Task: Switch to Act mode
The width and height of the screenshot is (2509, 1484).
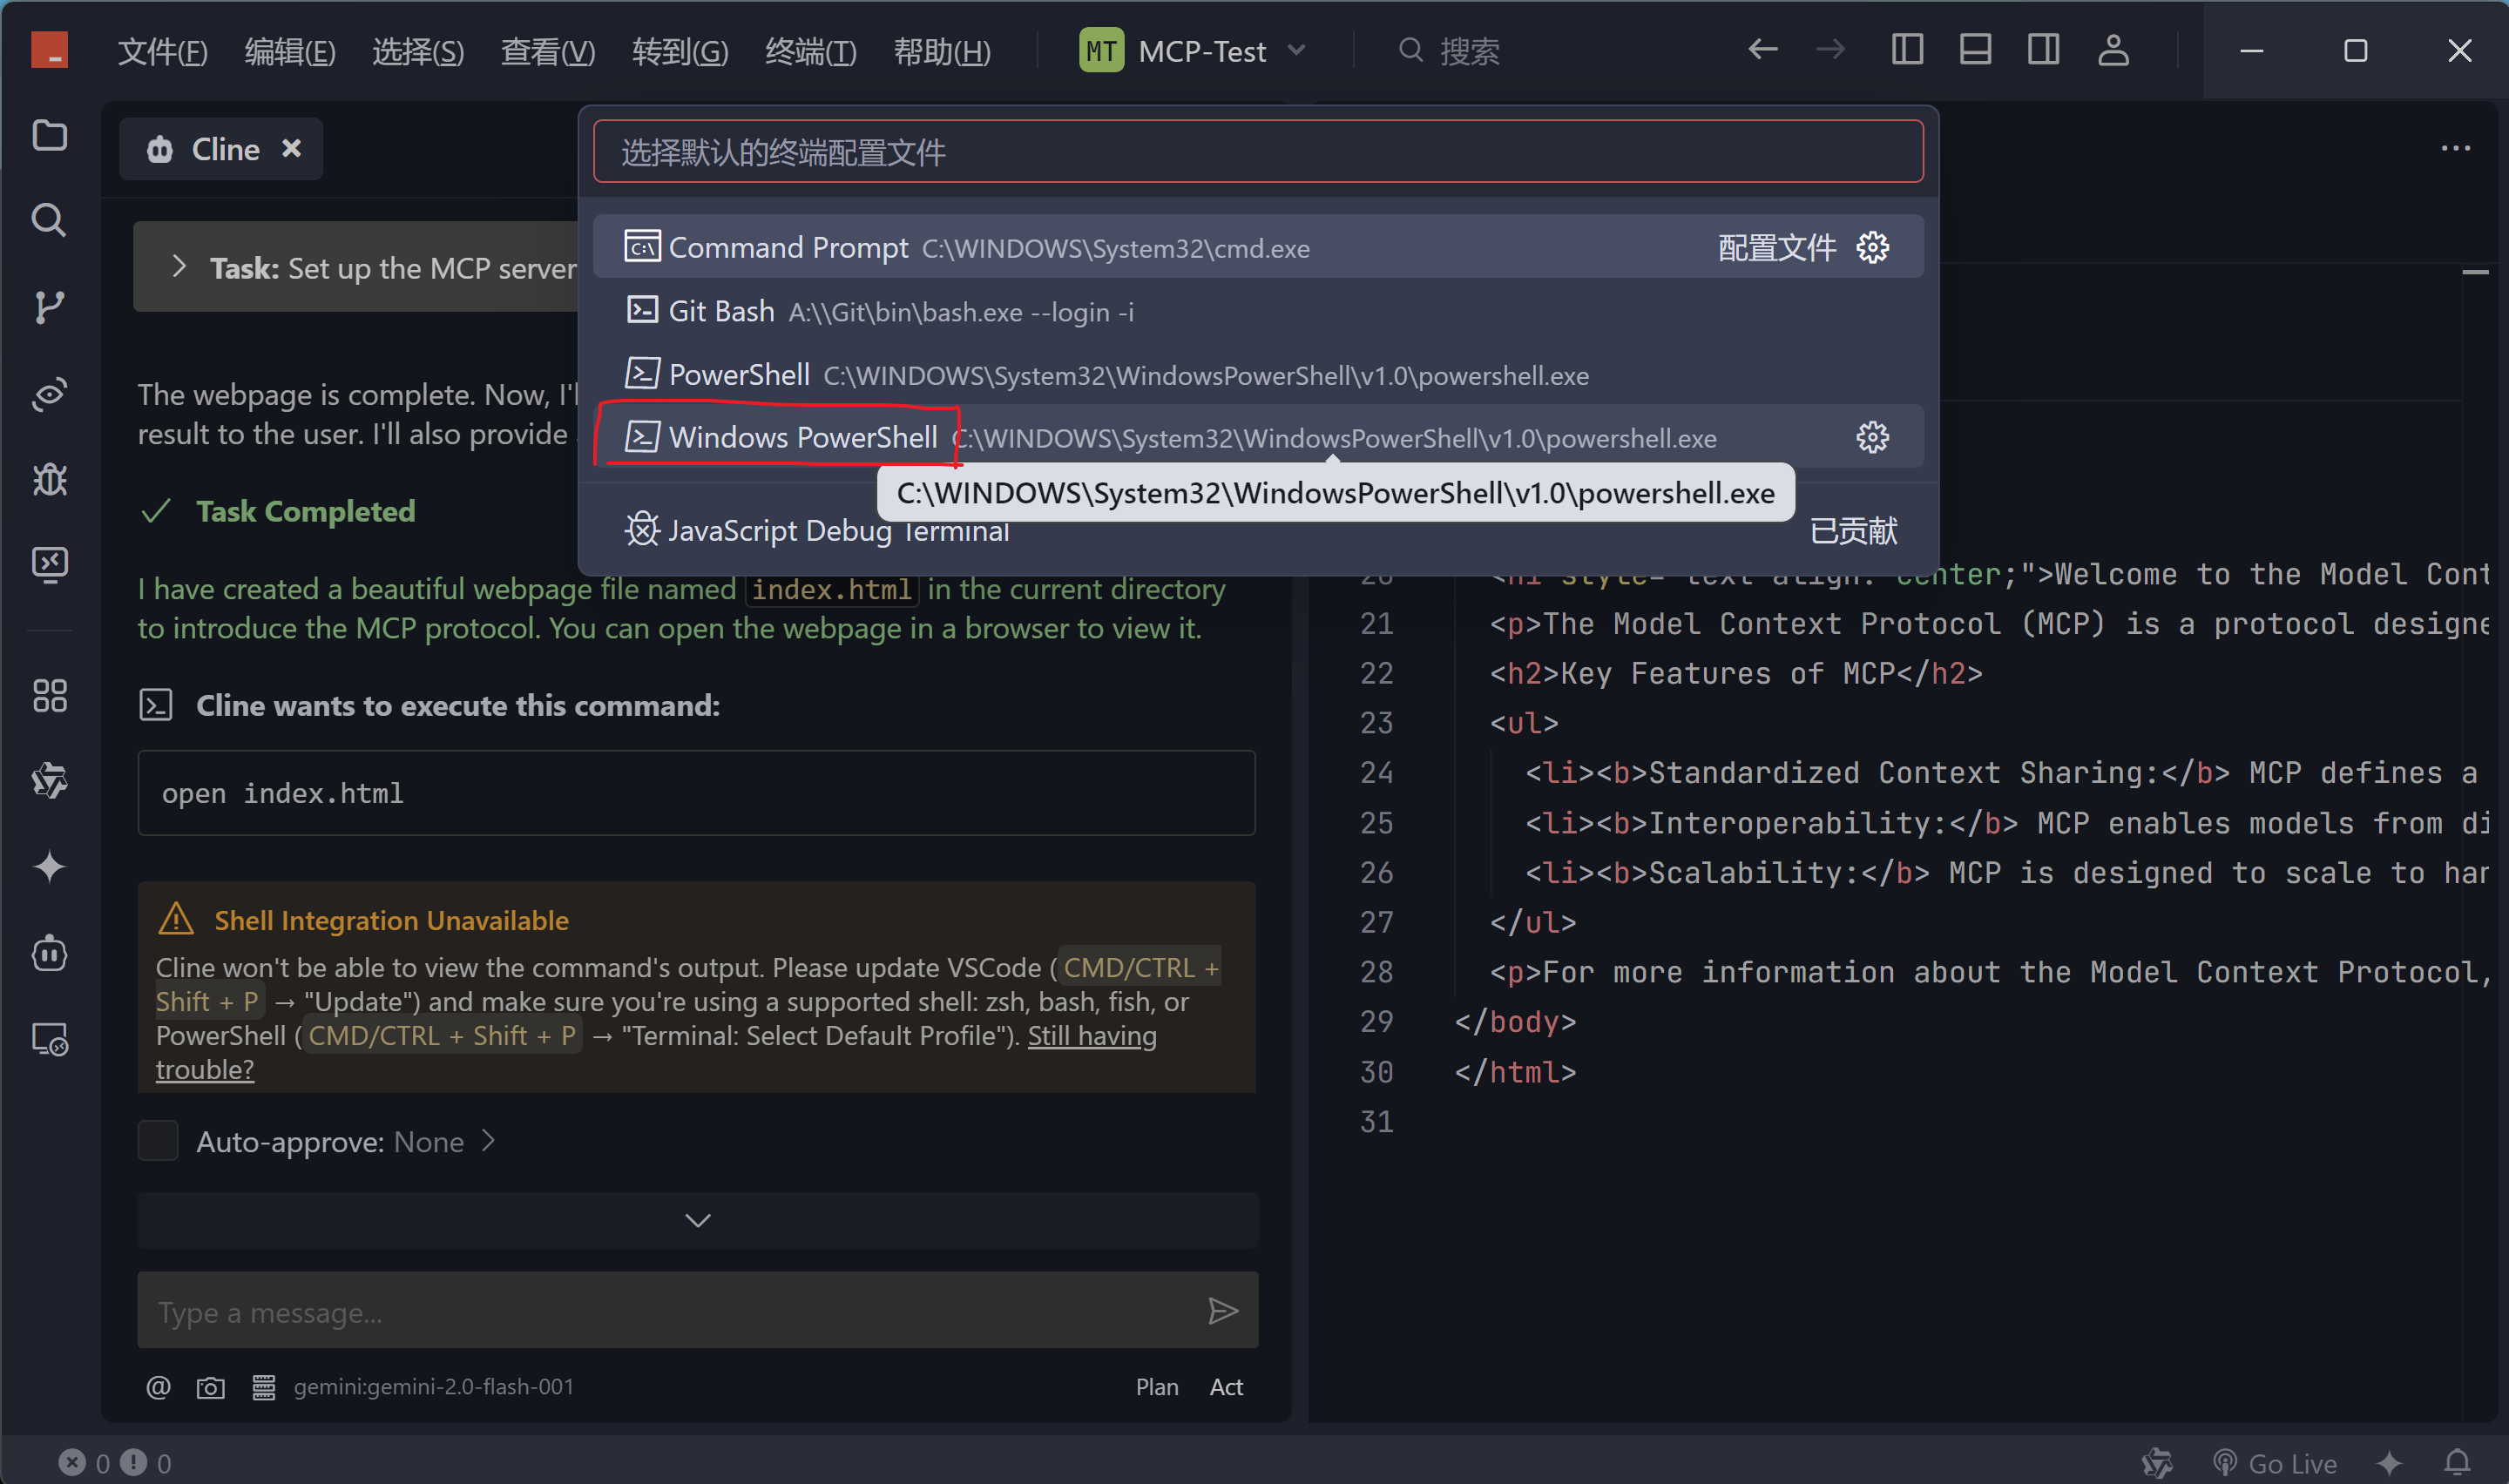Action: pos(1226,1387)
